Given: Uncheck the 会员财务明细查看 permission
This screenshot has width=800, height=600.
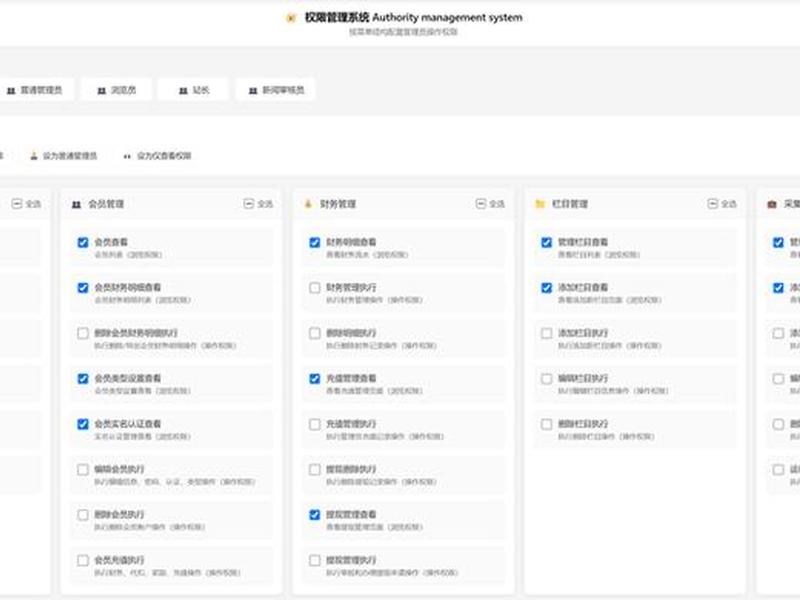Looking at the screenshot, I should (x=83, y=288).
